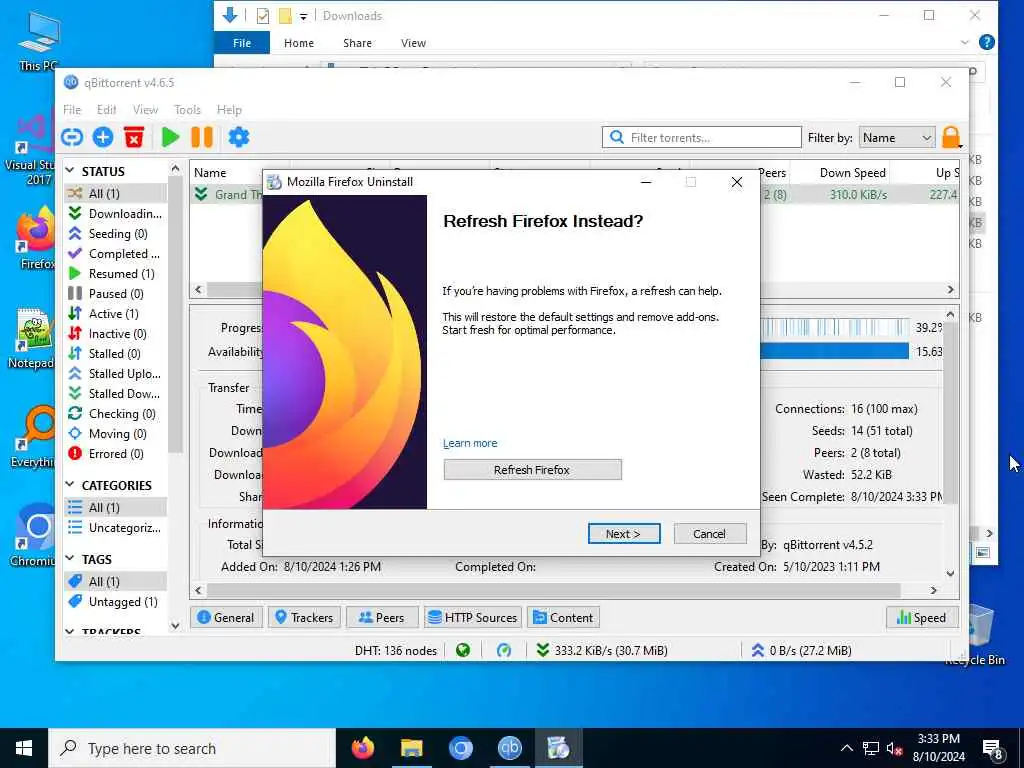
Task: Select Uncategorized in Categories list
Action: (x=116, y=528)
